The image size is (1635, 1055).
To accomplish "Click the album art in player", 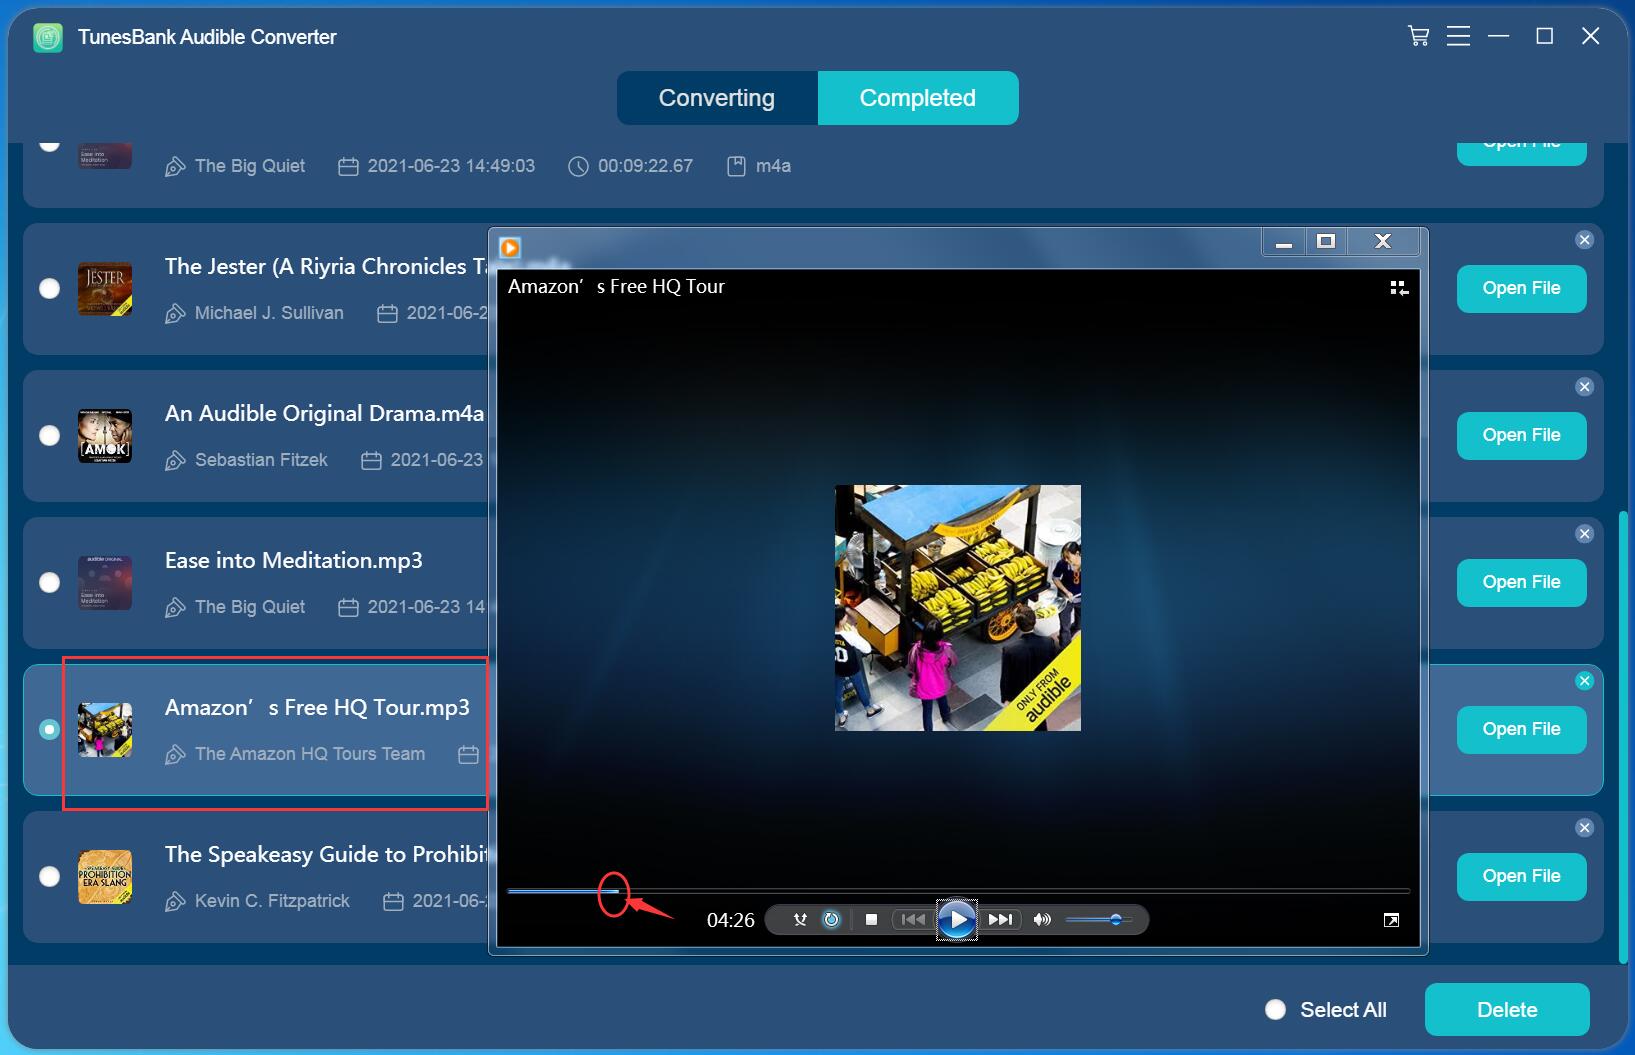I will [958, 608].
